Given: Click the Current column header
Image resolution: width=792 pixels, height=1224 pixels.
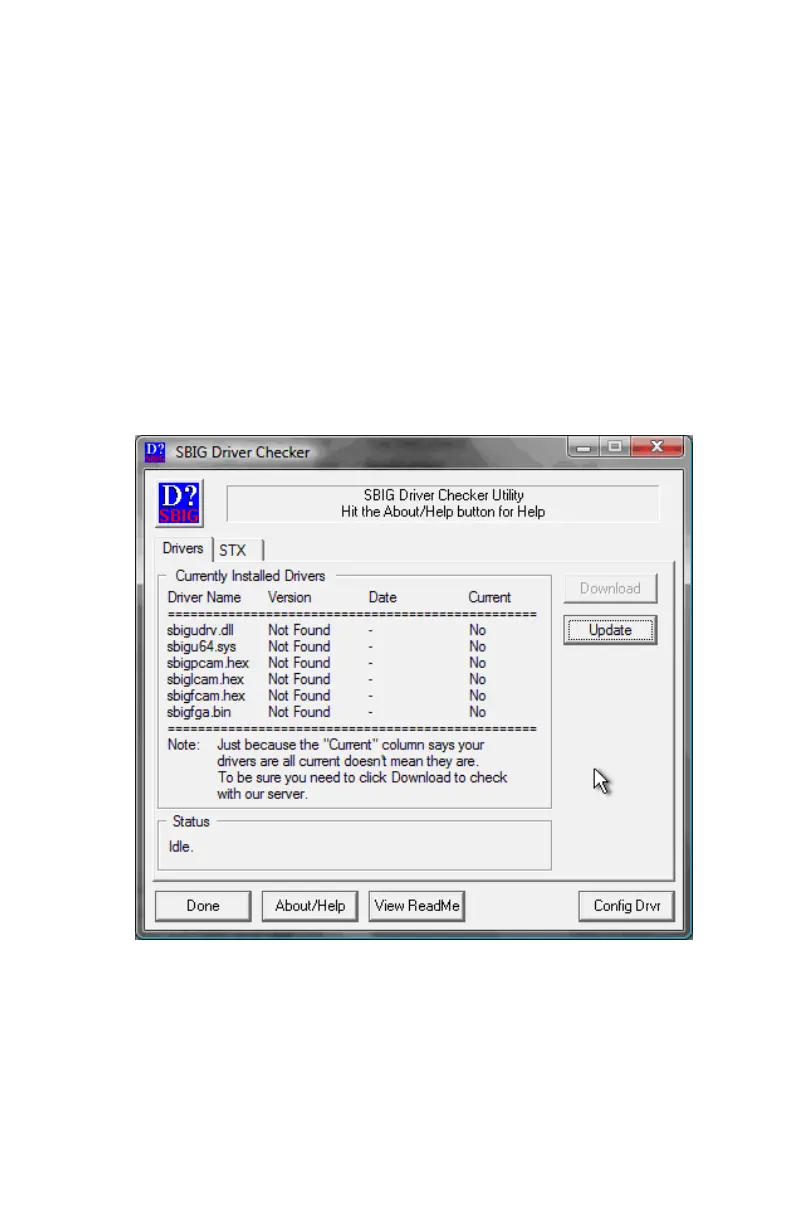Looking at the screenshot, I should pyautogui.click(x=490, y=597).
